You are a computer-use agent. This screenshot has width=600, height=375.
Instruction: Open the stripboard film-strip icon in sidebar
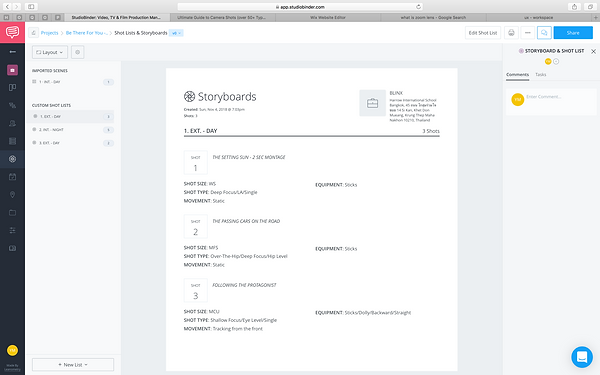click(x=12, y=141)
